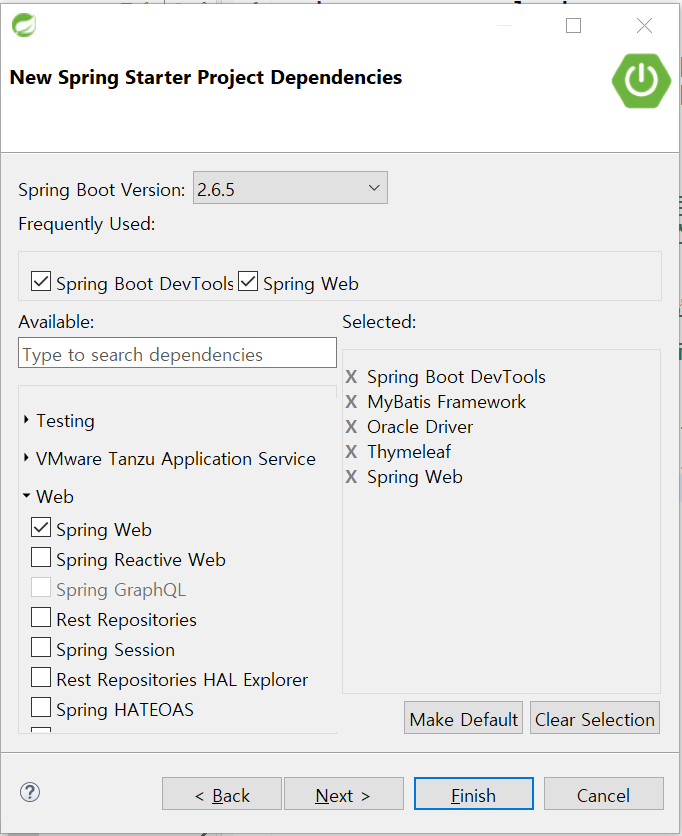Click Finish to create the project

[x=474, y=794]
